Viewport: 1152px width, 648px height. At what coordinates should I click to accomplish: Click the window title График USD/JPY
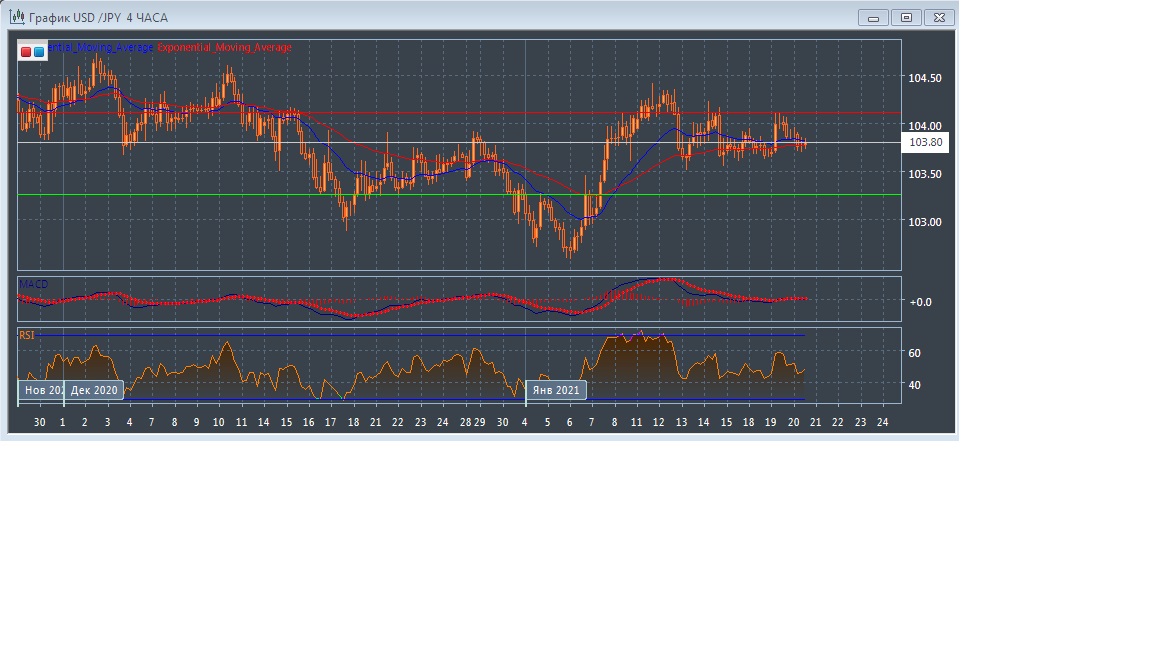98,17
